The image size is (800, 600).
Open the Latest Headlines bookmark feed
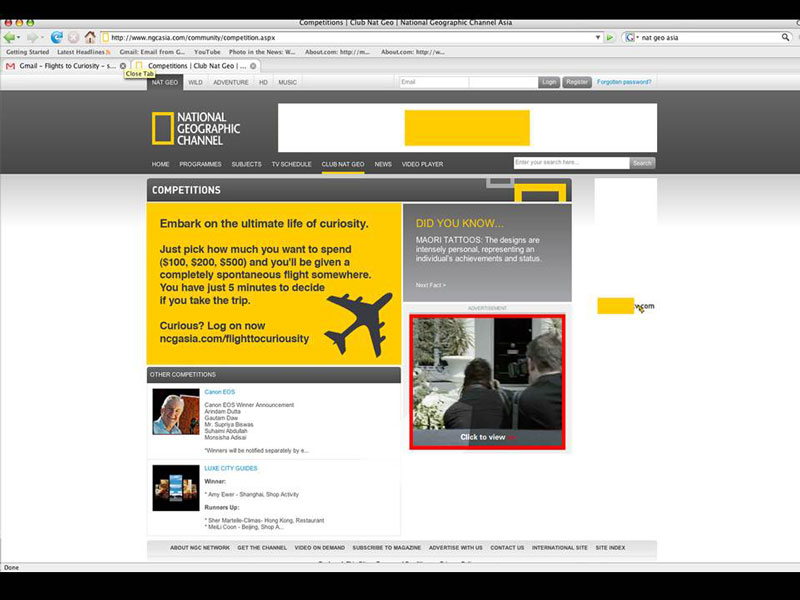coord(84,52)
